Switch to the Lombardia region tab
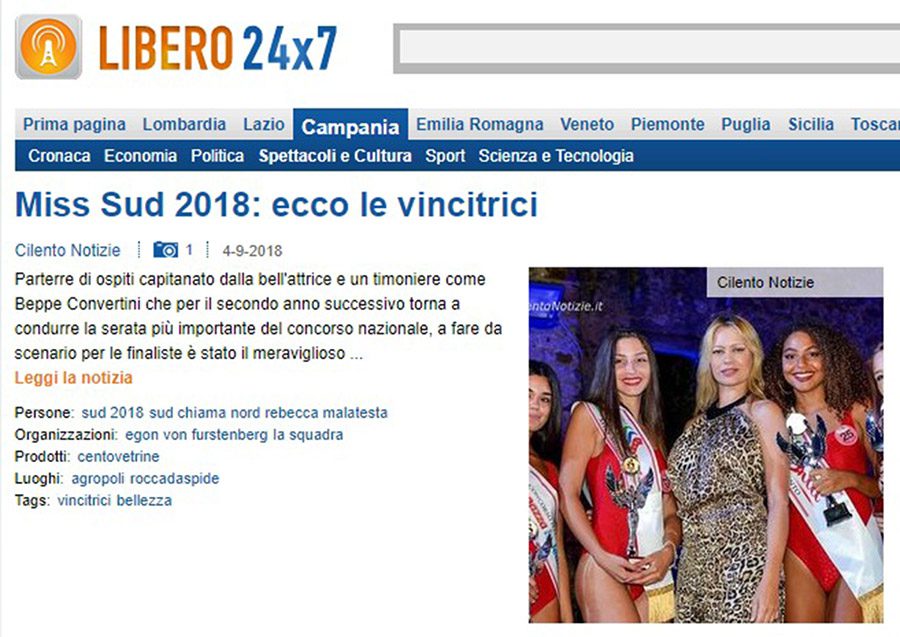The image size is (900, 637). point(184,125)
